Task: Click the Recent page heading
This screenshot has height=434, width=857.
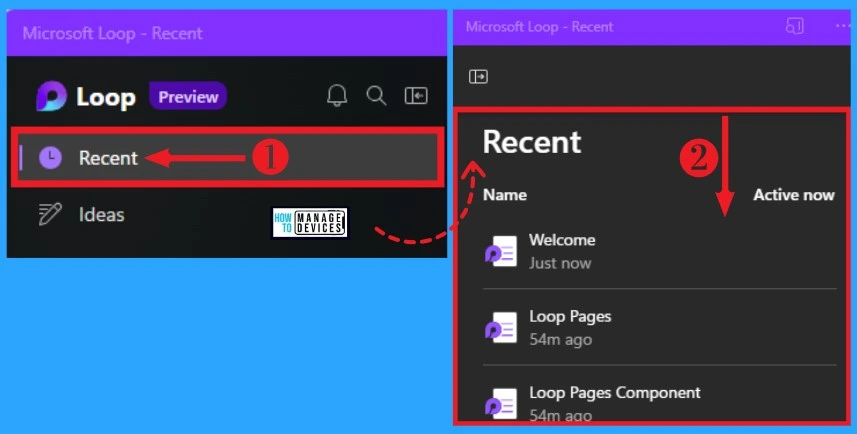Action: pyautogui.click(x=532, y=142)
